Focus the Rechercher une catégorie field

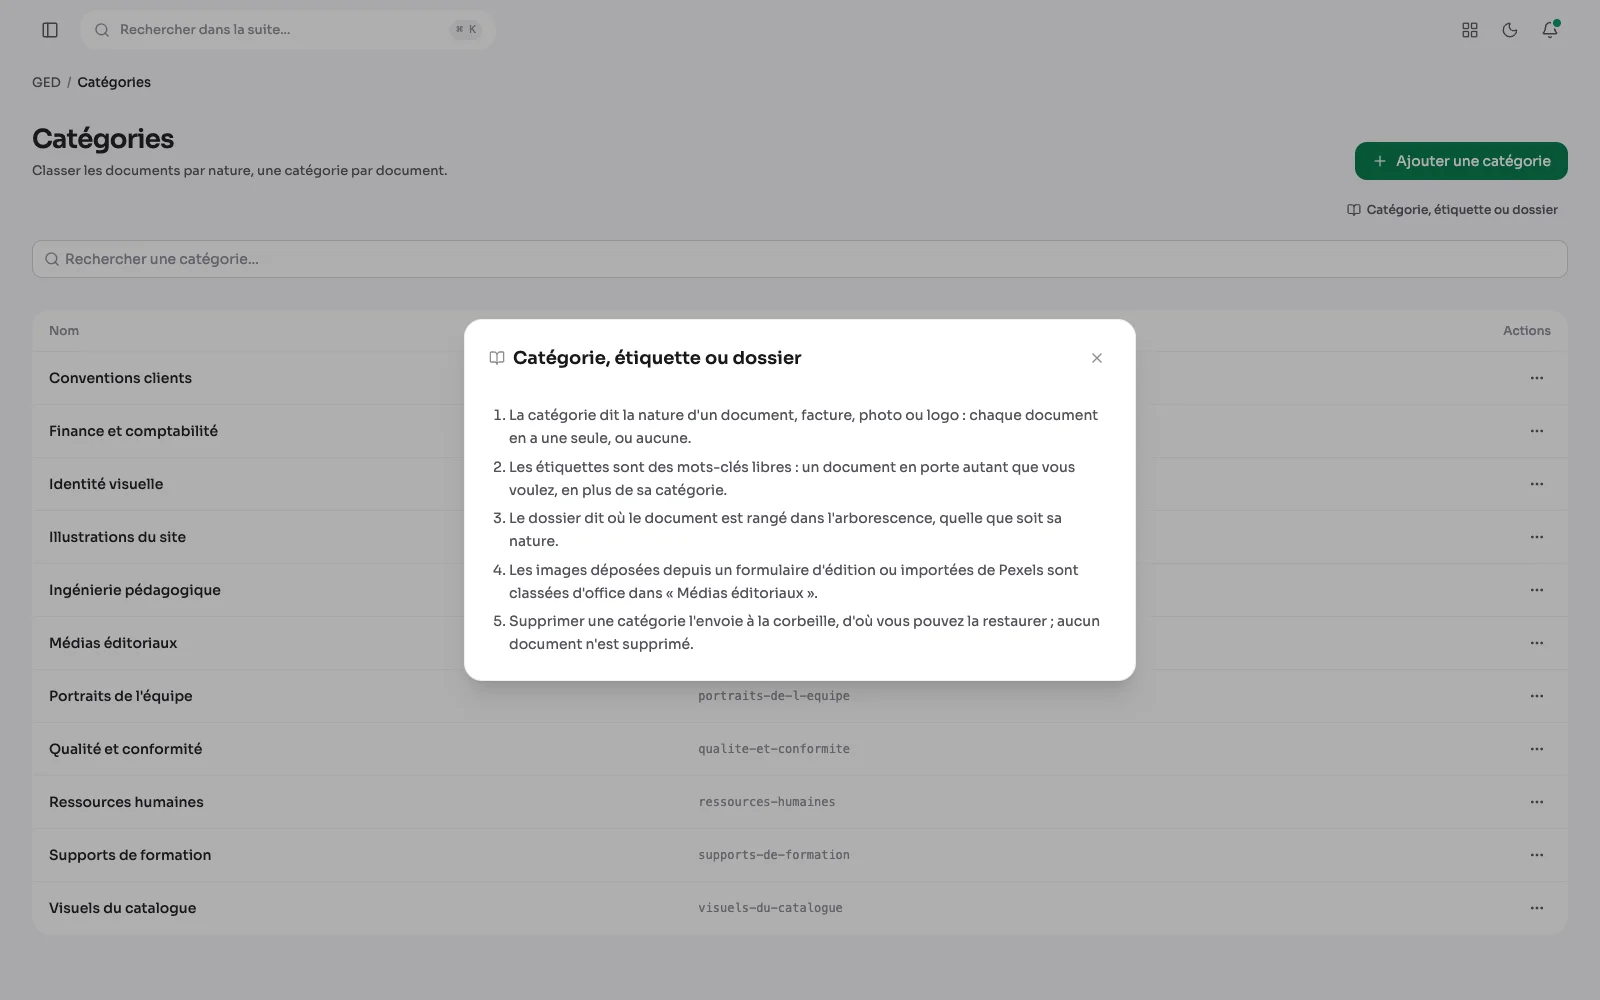tap(800, 259)
